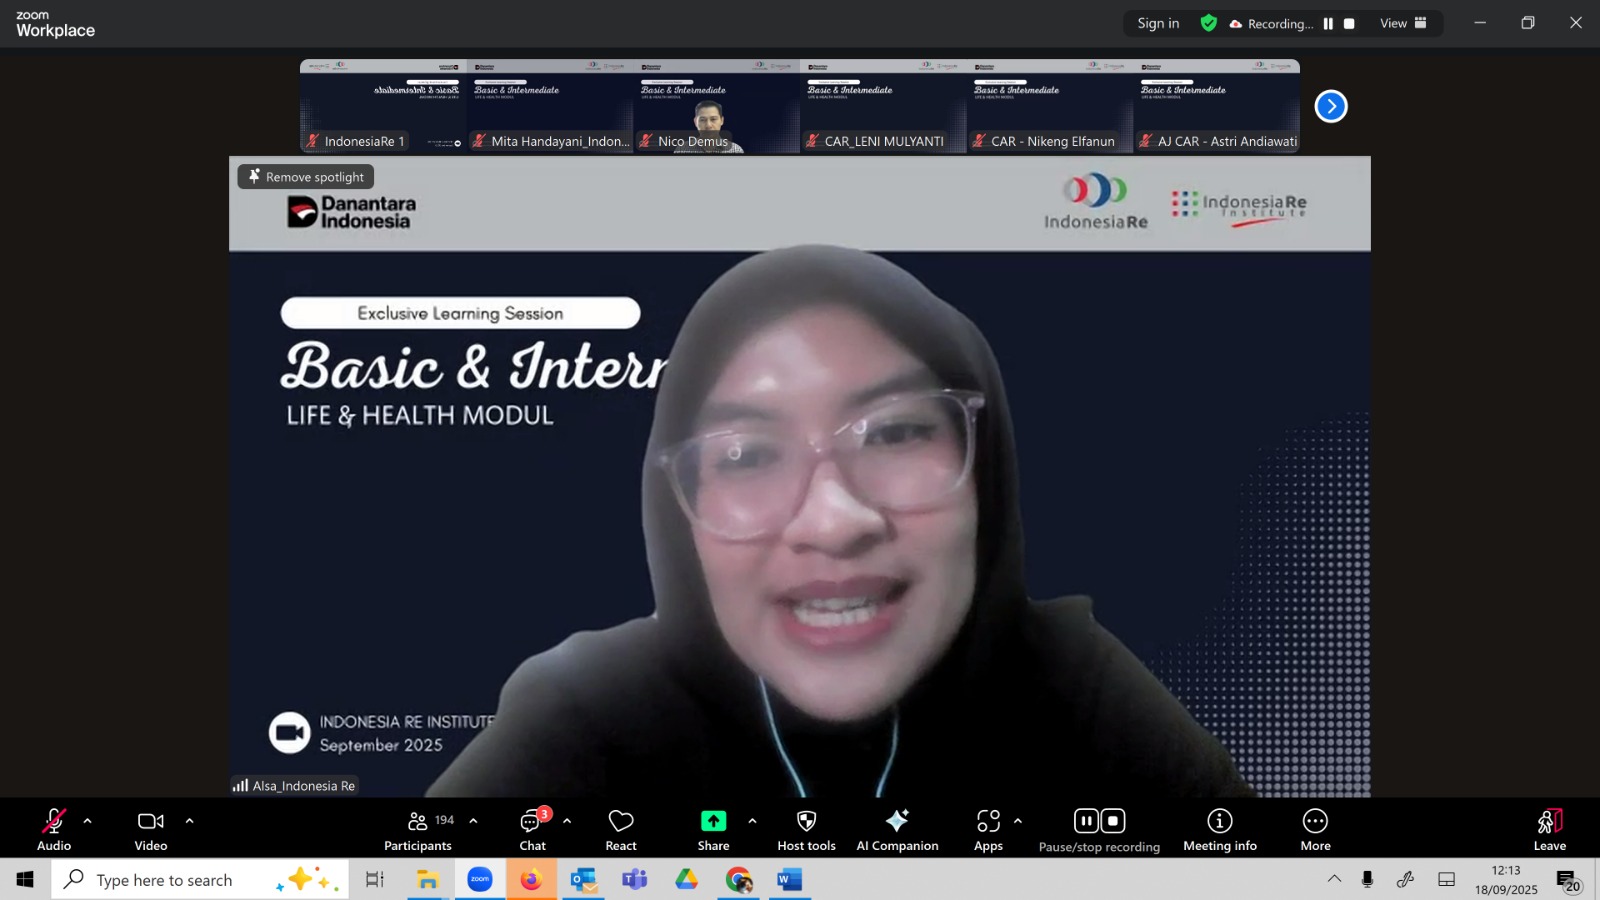Viewport: 1600px width, 900px height.
Task: Pause recording in the top bar
Action: (1328, 24)
